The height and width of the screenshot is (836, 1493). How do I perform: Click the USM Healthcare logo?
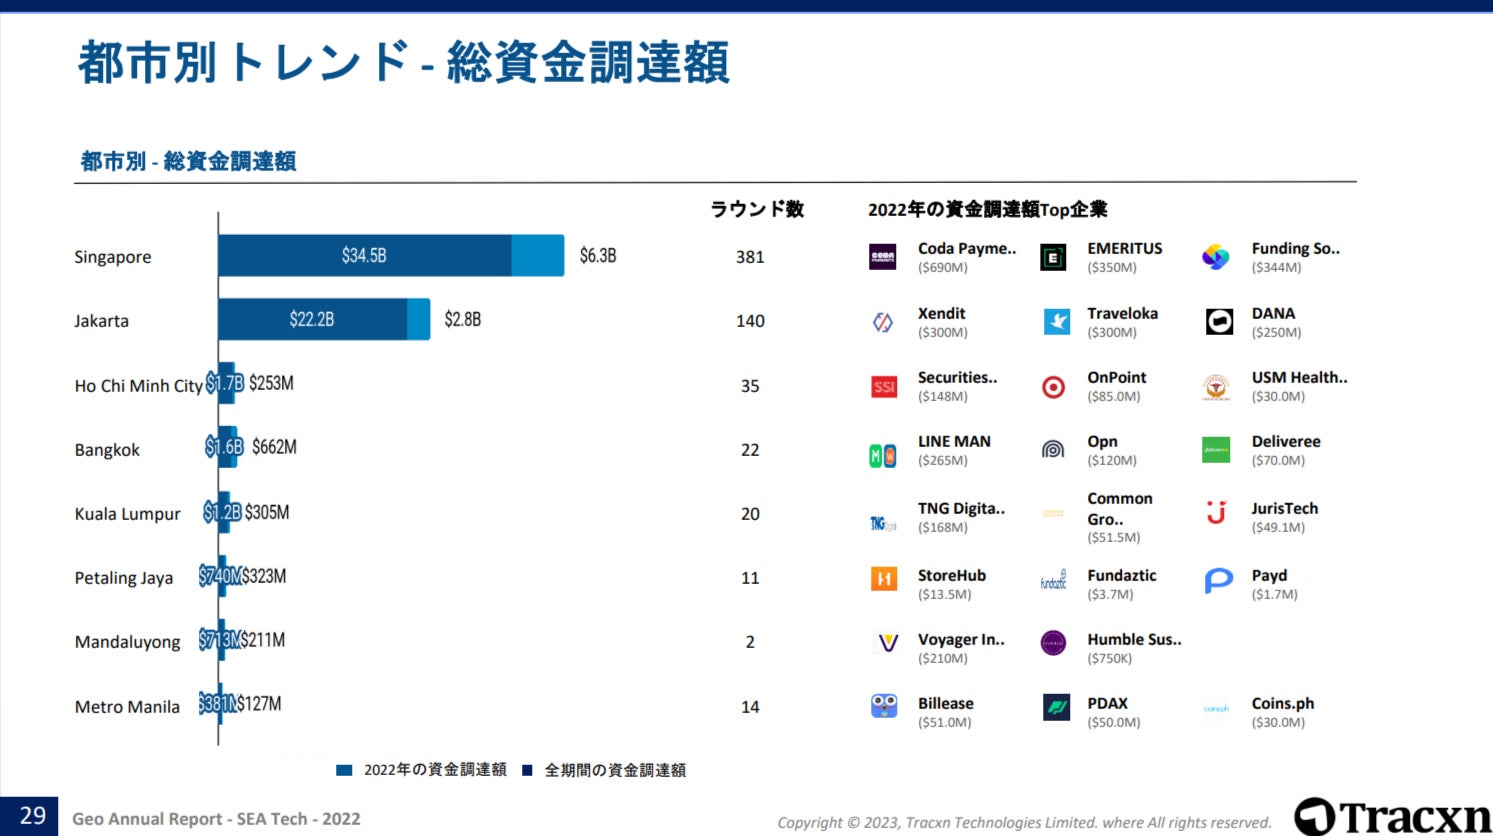(1216, 387)
